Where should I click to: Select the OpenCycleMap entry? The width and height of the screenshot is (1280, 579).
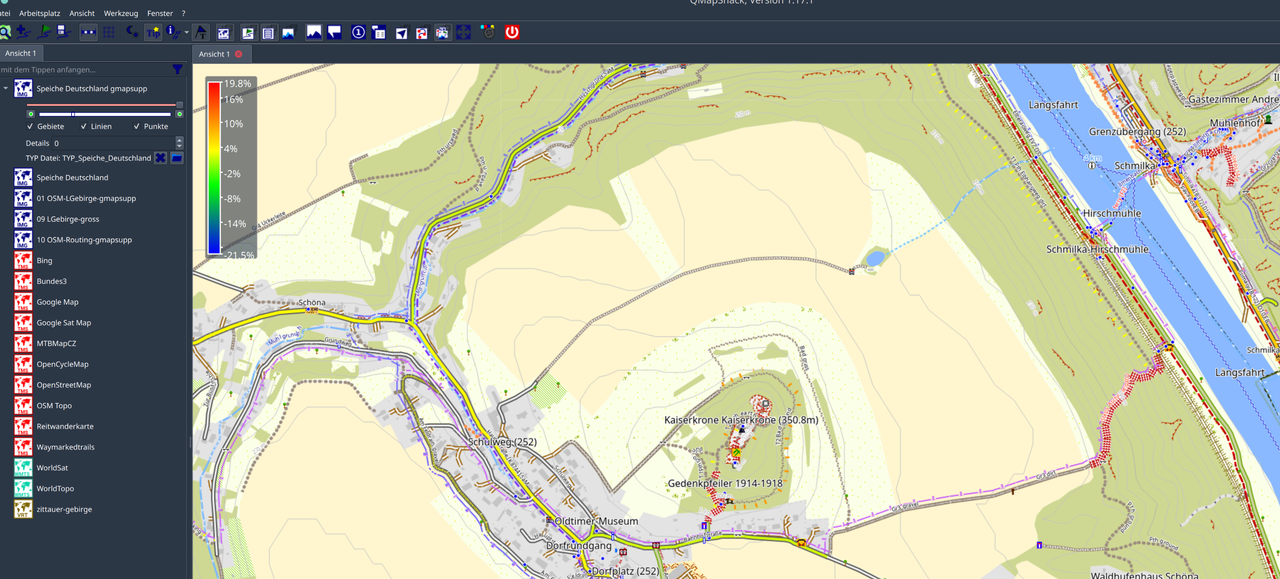pos(62,364)
